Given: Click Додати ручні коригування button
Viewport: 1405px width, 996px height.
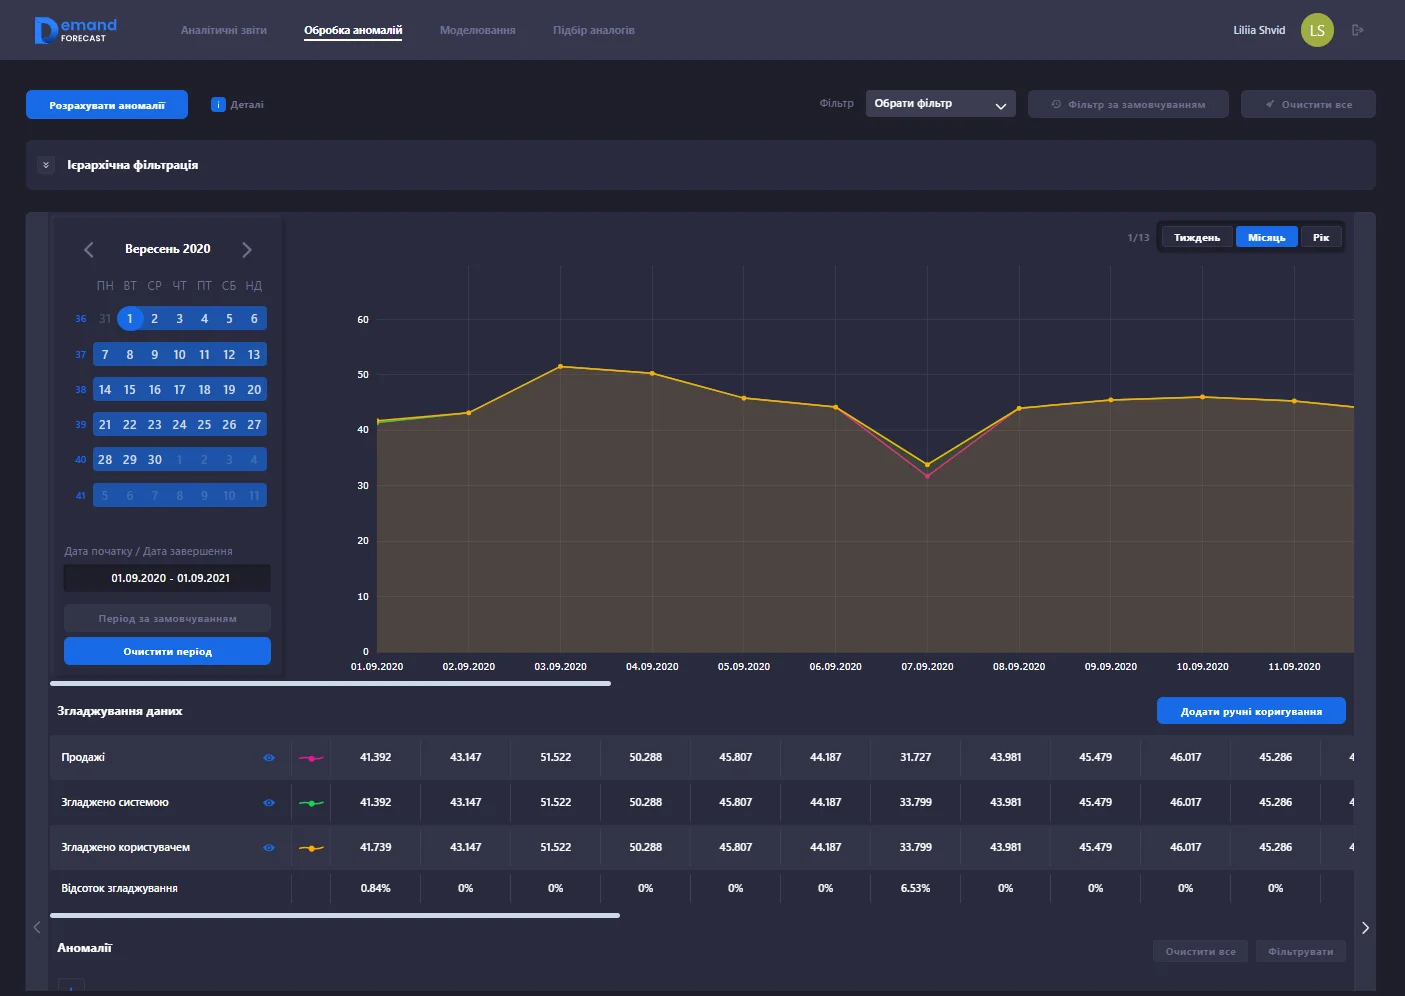Looking at the screenshot, I should (x=1250, y=711).
